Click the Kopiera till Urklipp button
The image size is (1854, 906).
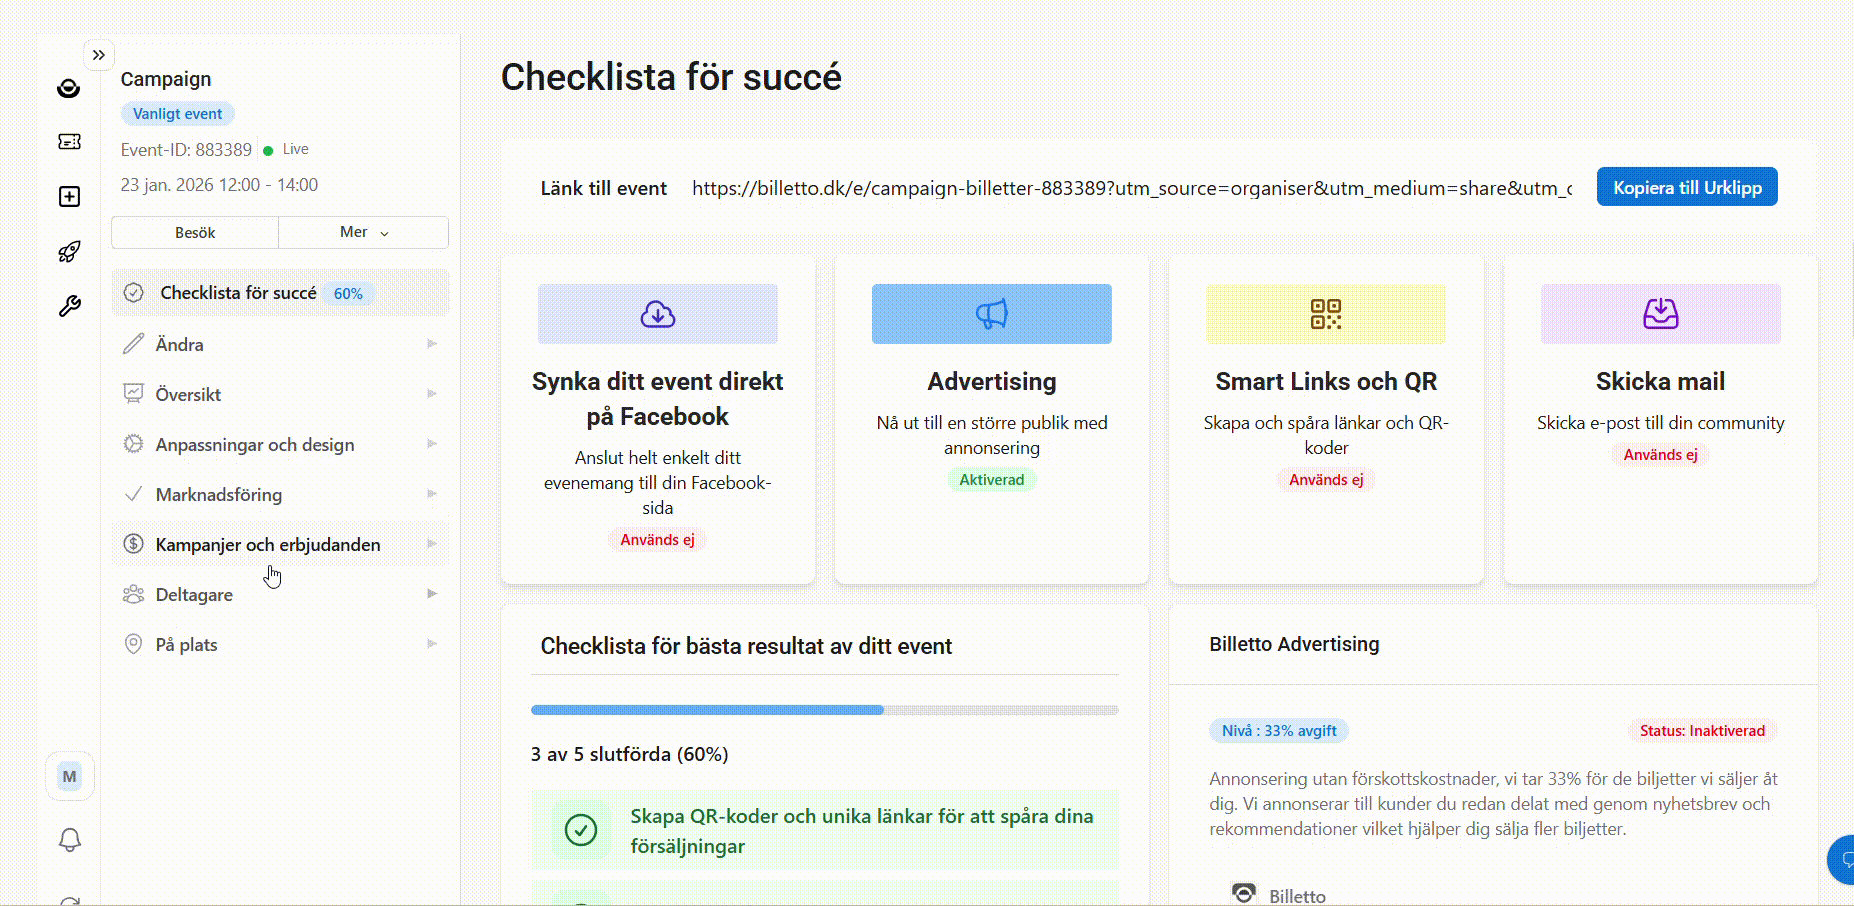[1686, 187]
